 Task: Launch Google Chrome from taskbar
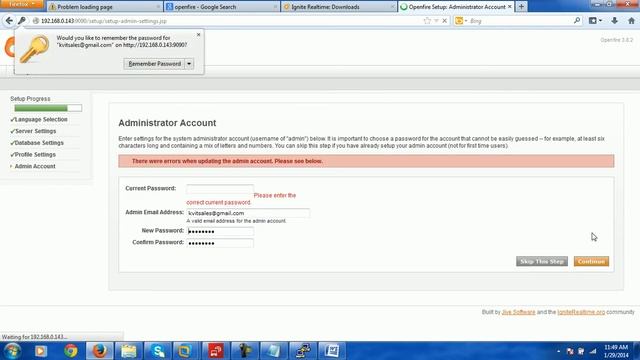(71, 351)
